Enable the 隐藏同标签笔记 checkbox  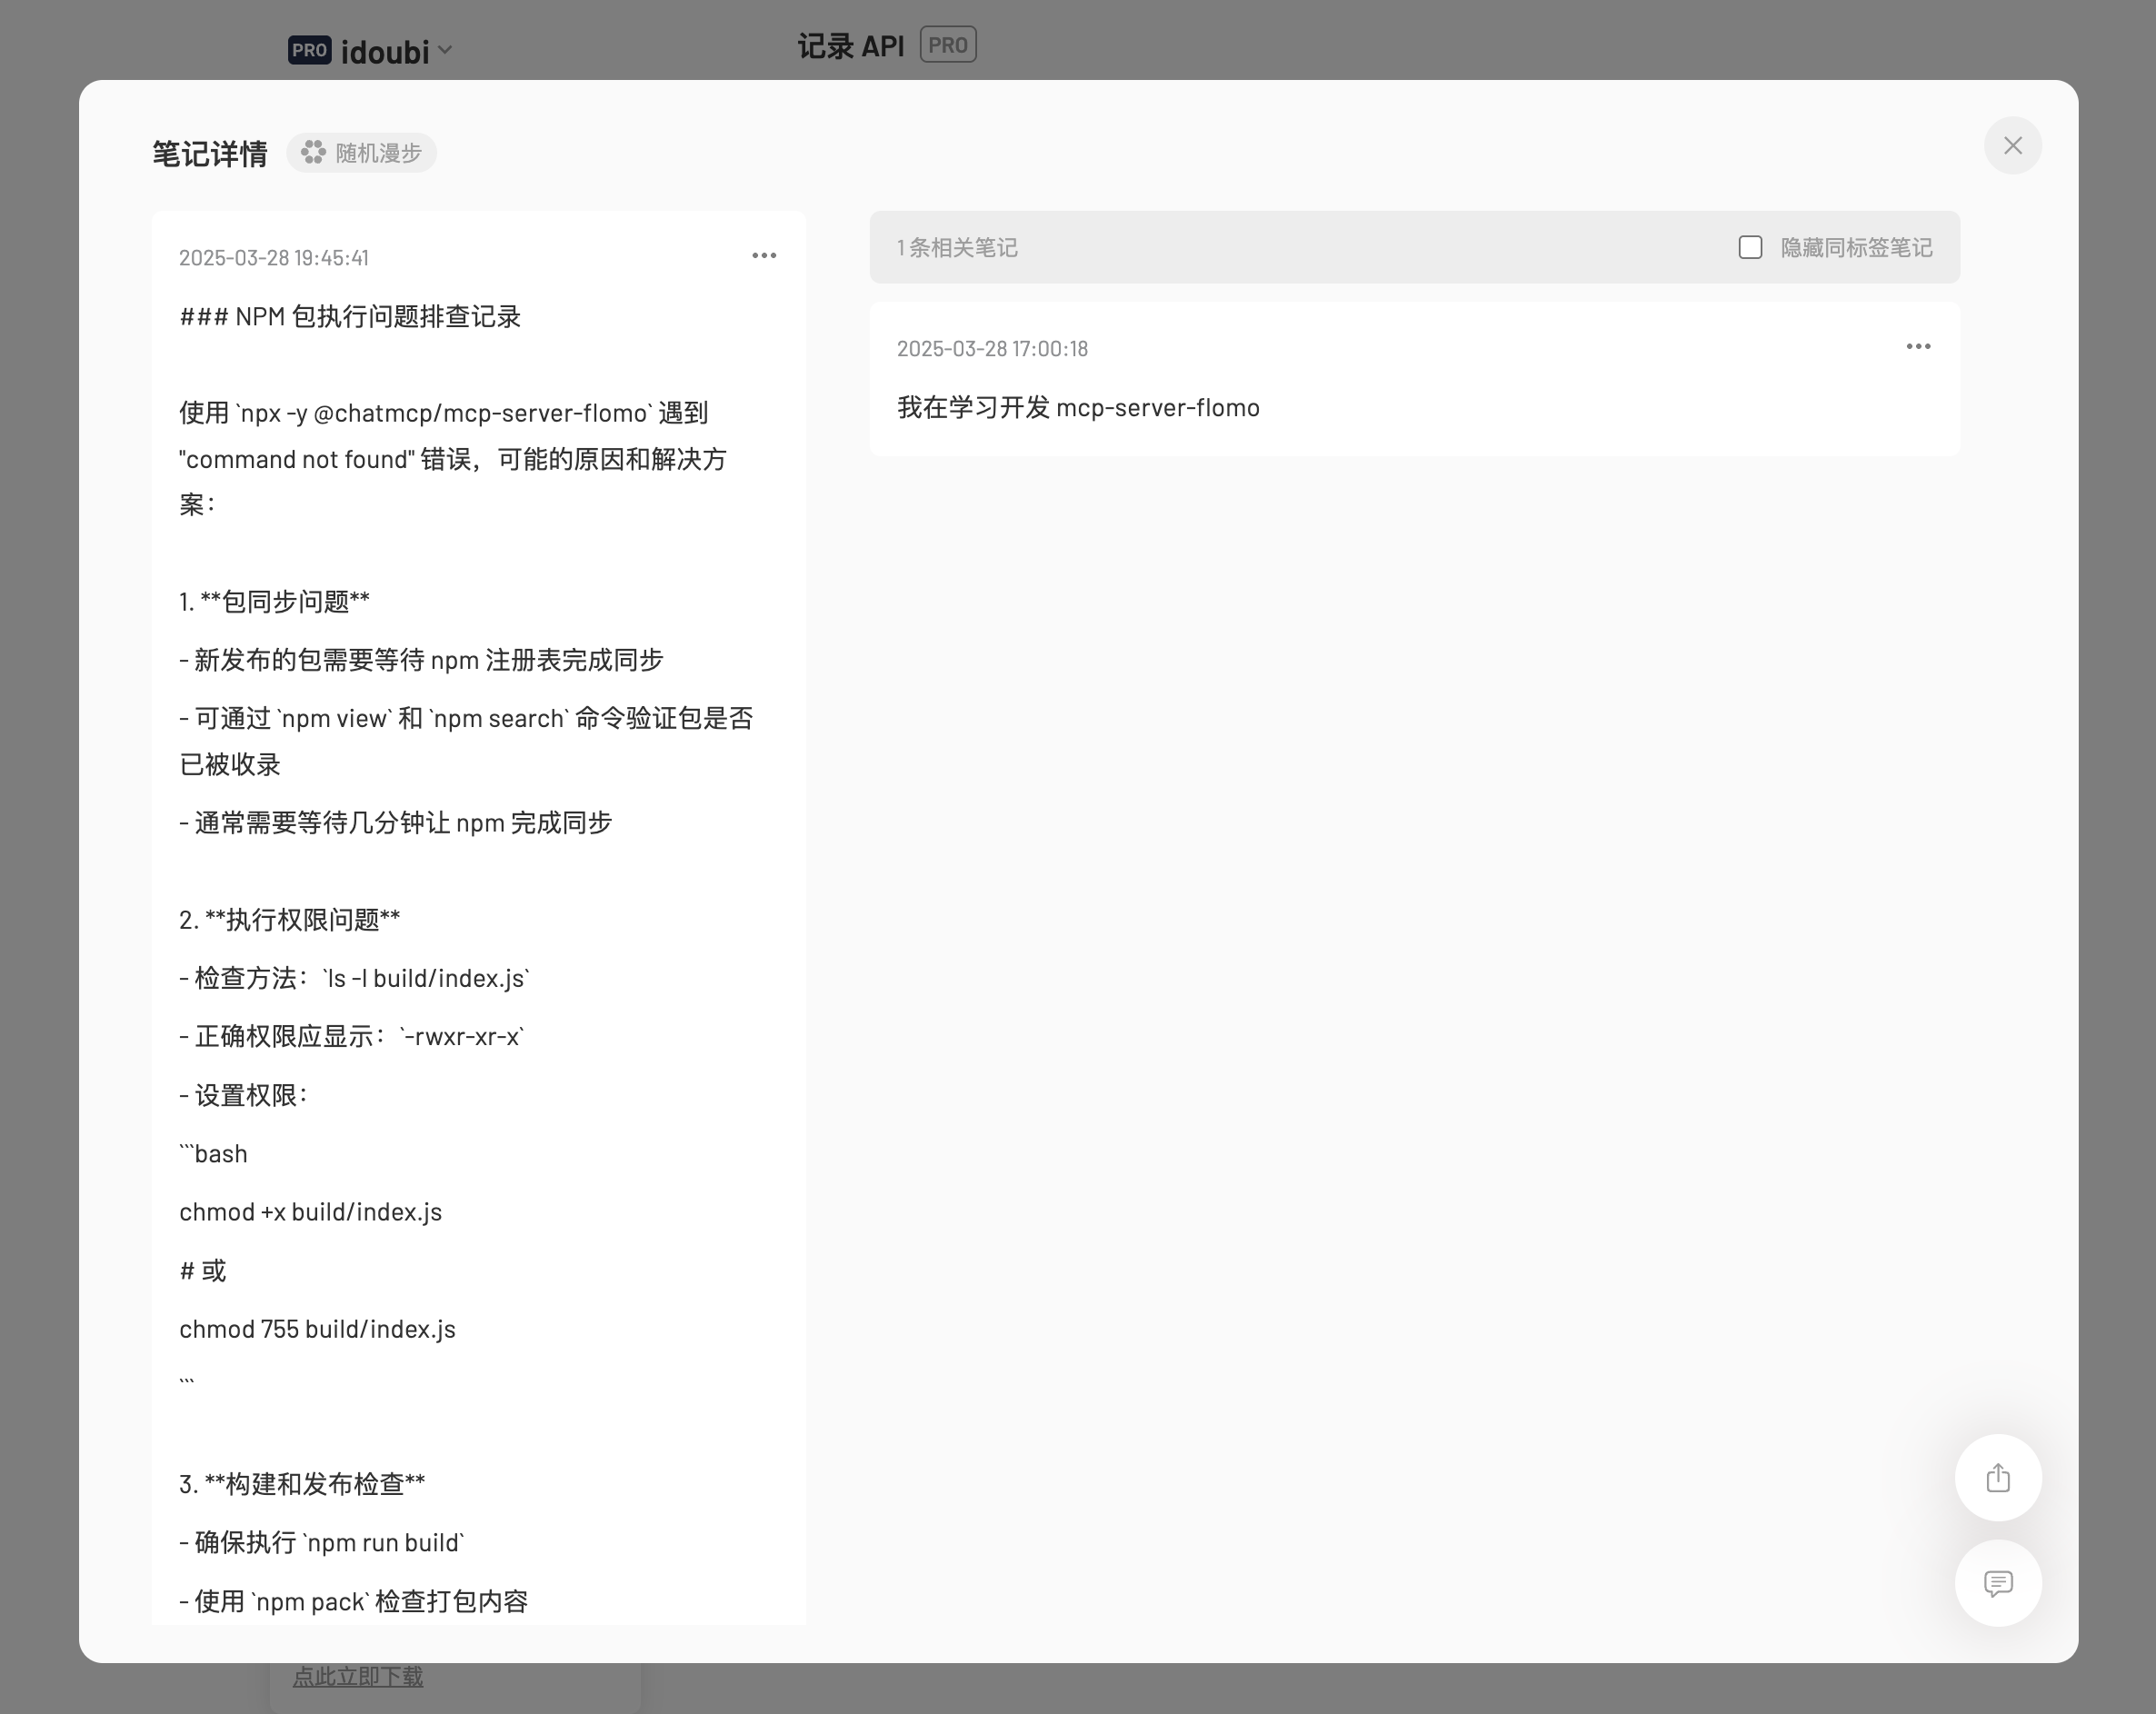point(1750,247)
